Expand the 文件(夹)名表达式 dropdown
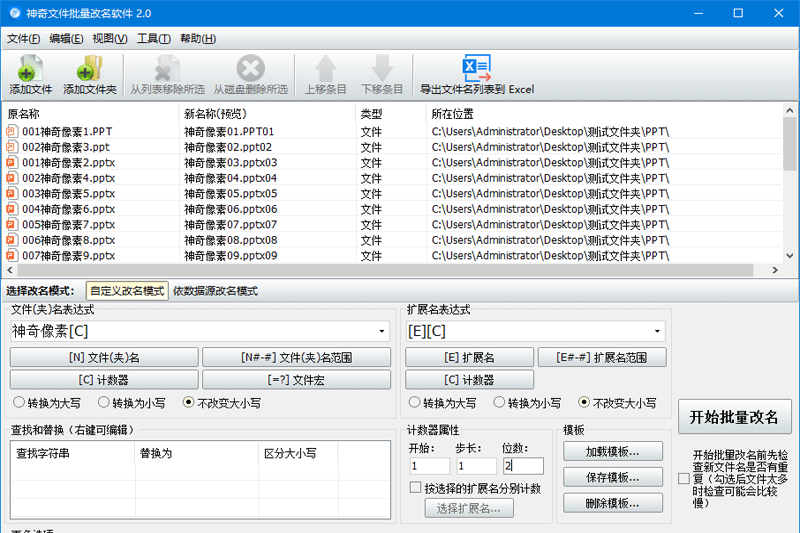 click(382, 331)
